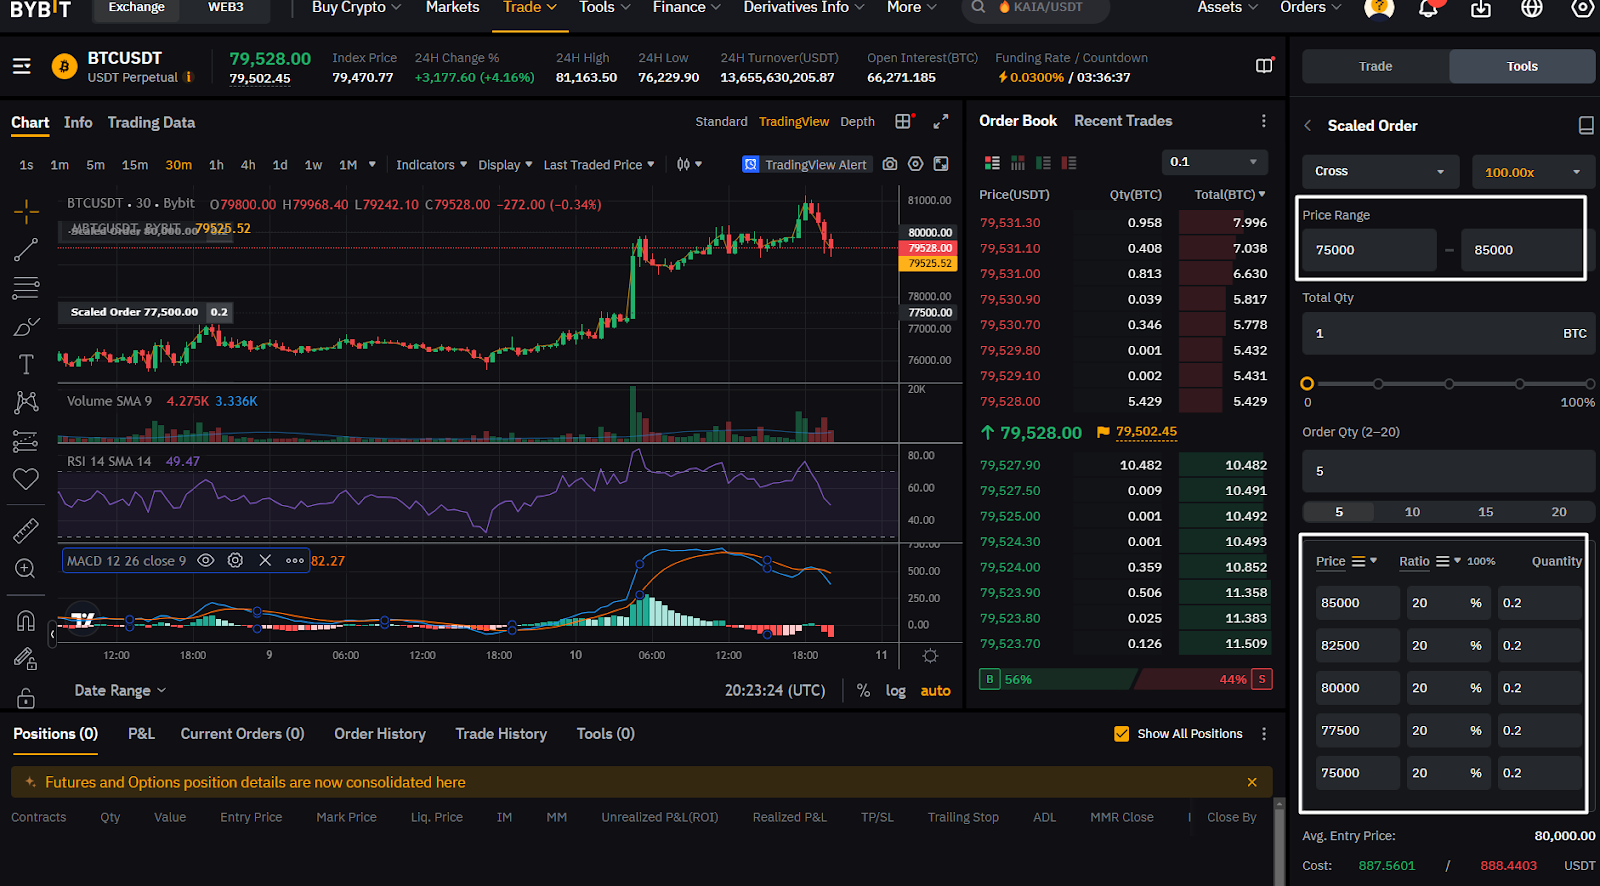This screenshot has height=886, width=1600.
Task: Remove the MACD indicator
Action: click(x=265, y=561)
